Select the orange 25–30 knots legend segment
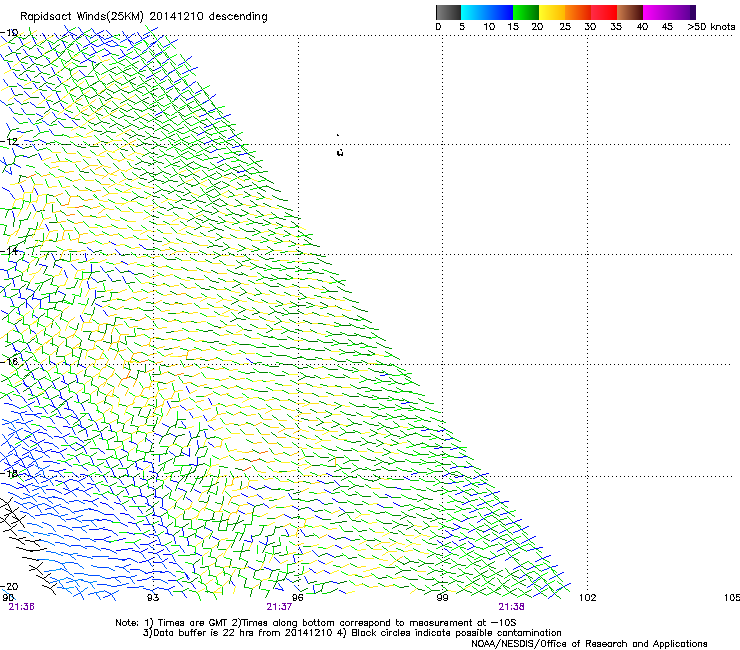The width and height of the screenshot is (740, 650). pyautogui.click(x=578, y=12)
